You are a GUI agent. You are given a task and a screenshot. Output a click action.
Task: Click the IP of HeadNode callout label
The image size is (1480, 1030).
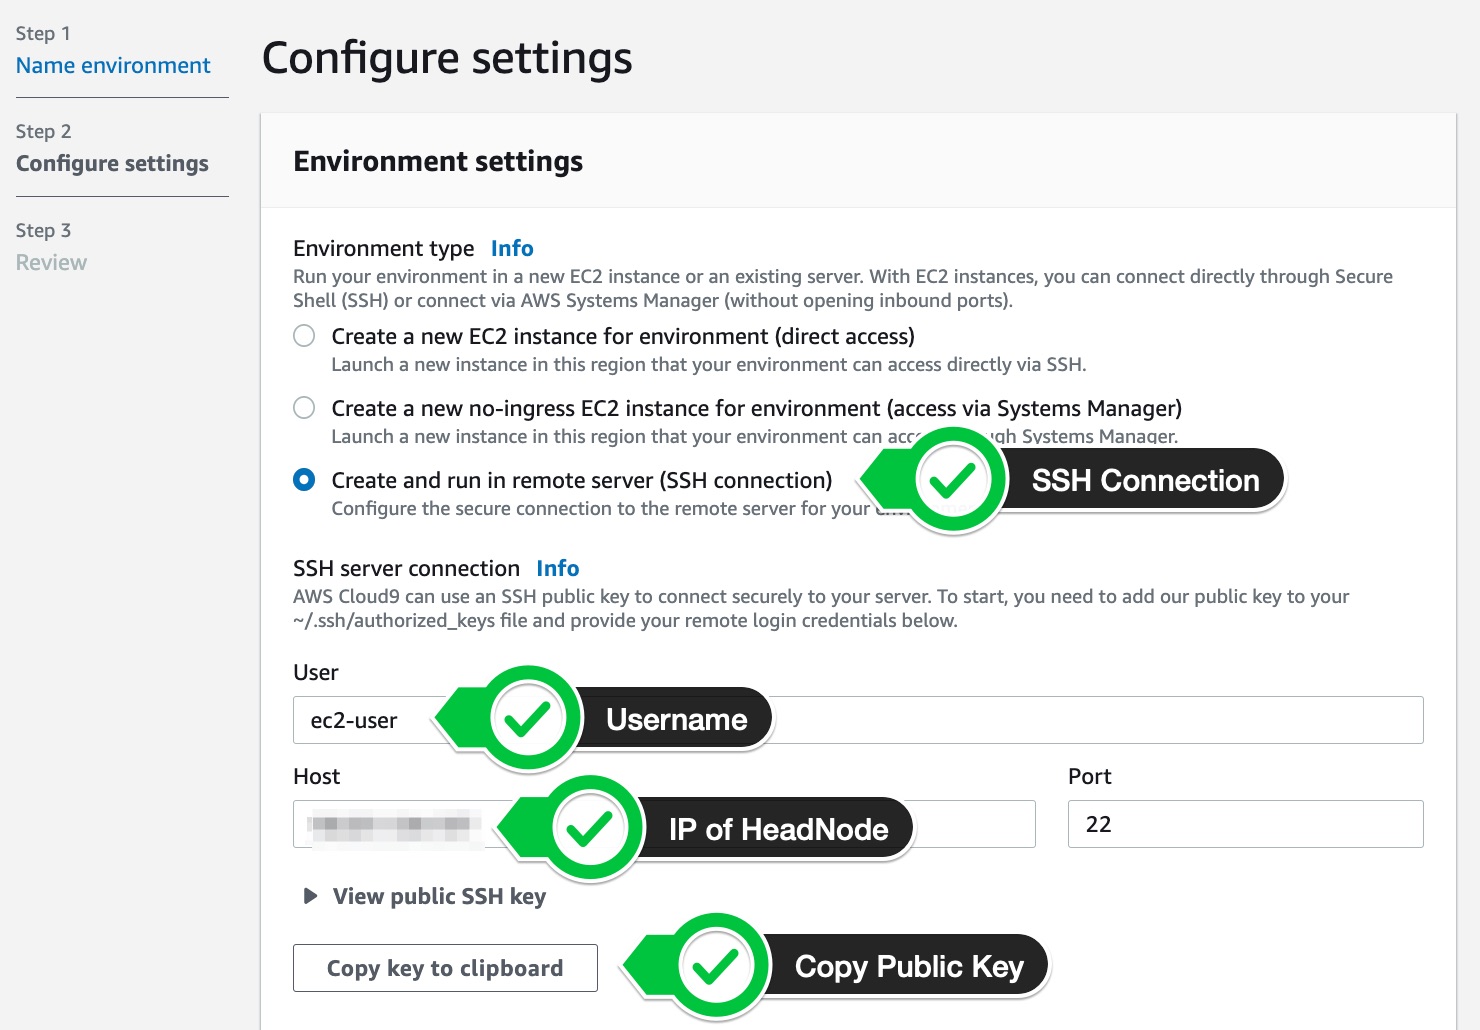tap(778, 829)
